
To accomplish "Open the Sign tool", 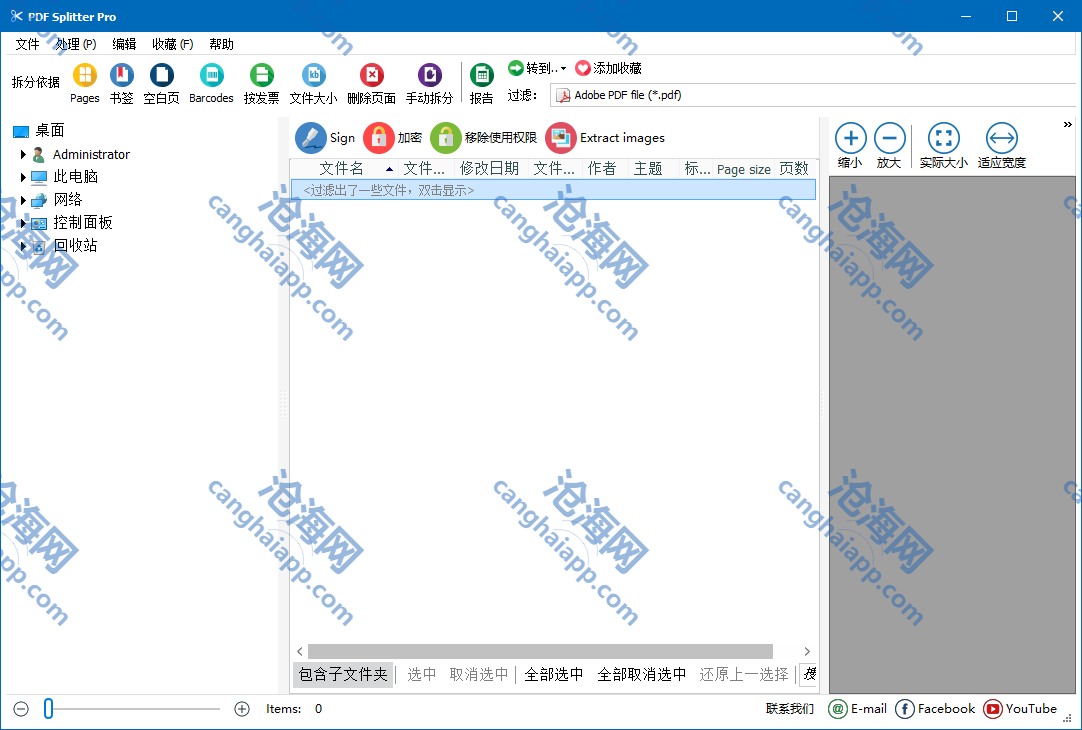I will pos(311,137).
